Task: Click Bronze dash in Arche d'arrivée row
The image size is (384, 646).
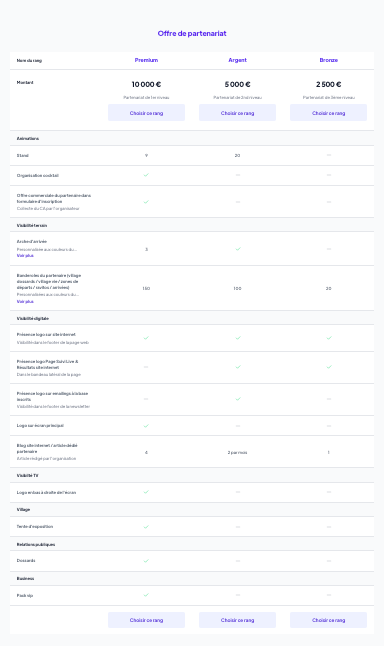Action: [329, 249]
